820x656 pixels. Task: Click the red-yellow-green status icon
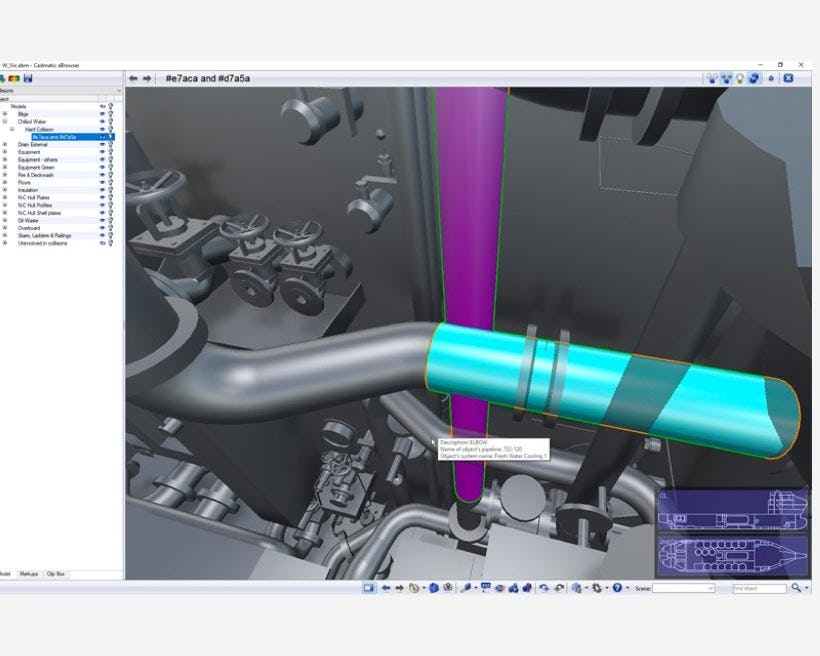pos(14,78)
